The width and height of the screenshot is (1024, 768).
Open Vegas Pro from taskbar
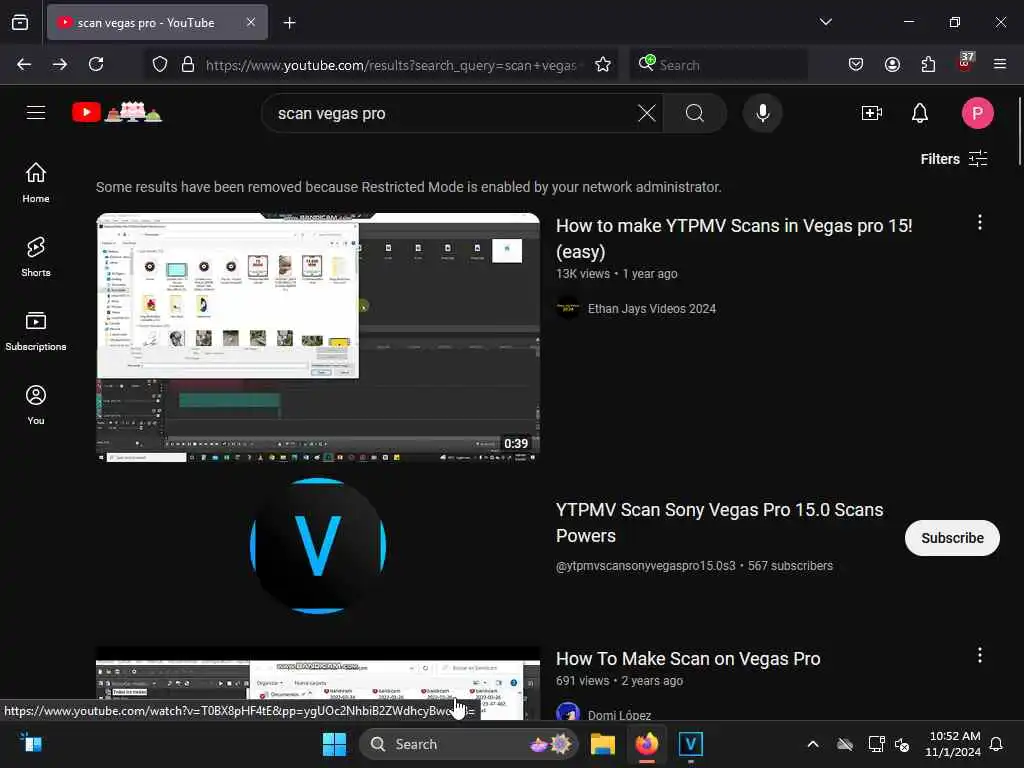(x=690, y=744)
